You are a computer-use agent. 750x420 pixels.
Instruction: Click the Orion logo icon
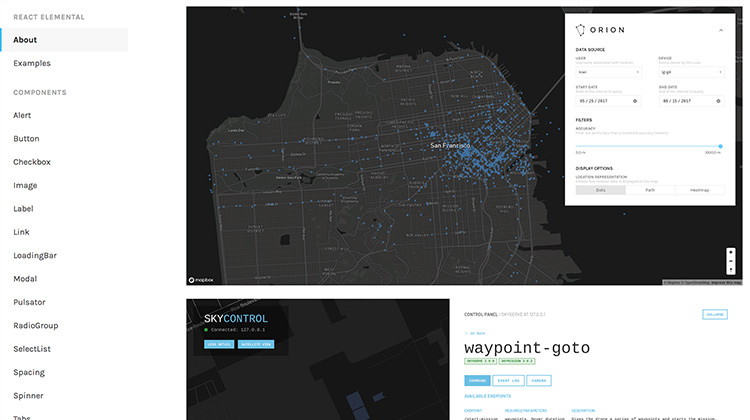point(582,30)
